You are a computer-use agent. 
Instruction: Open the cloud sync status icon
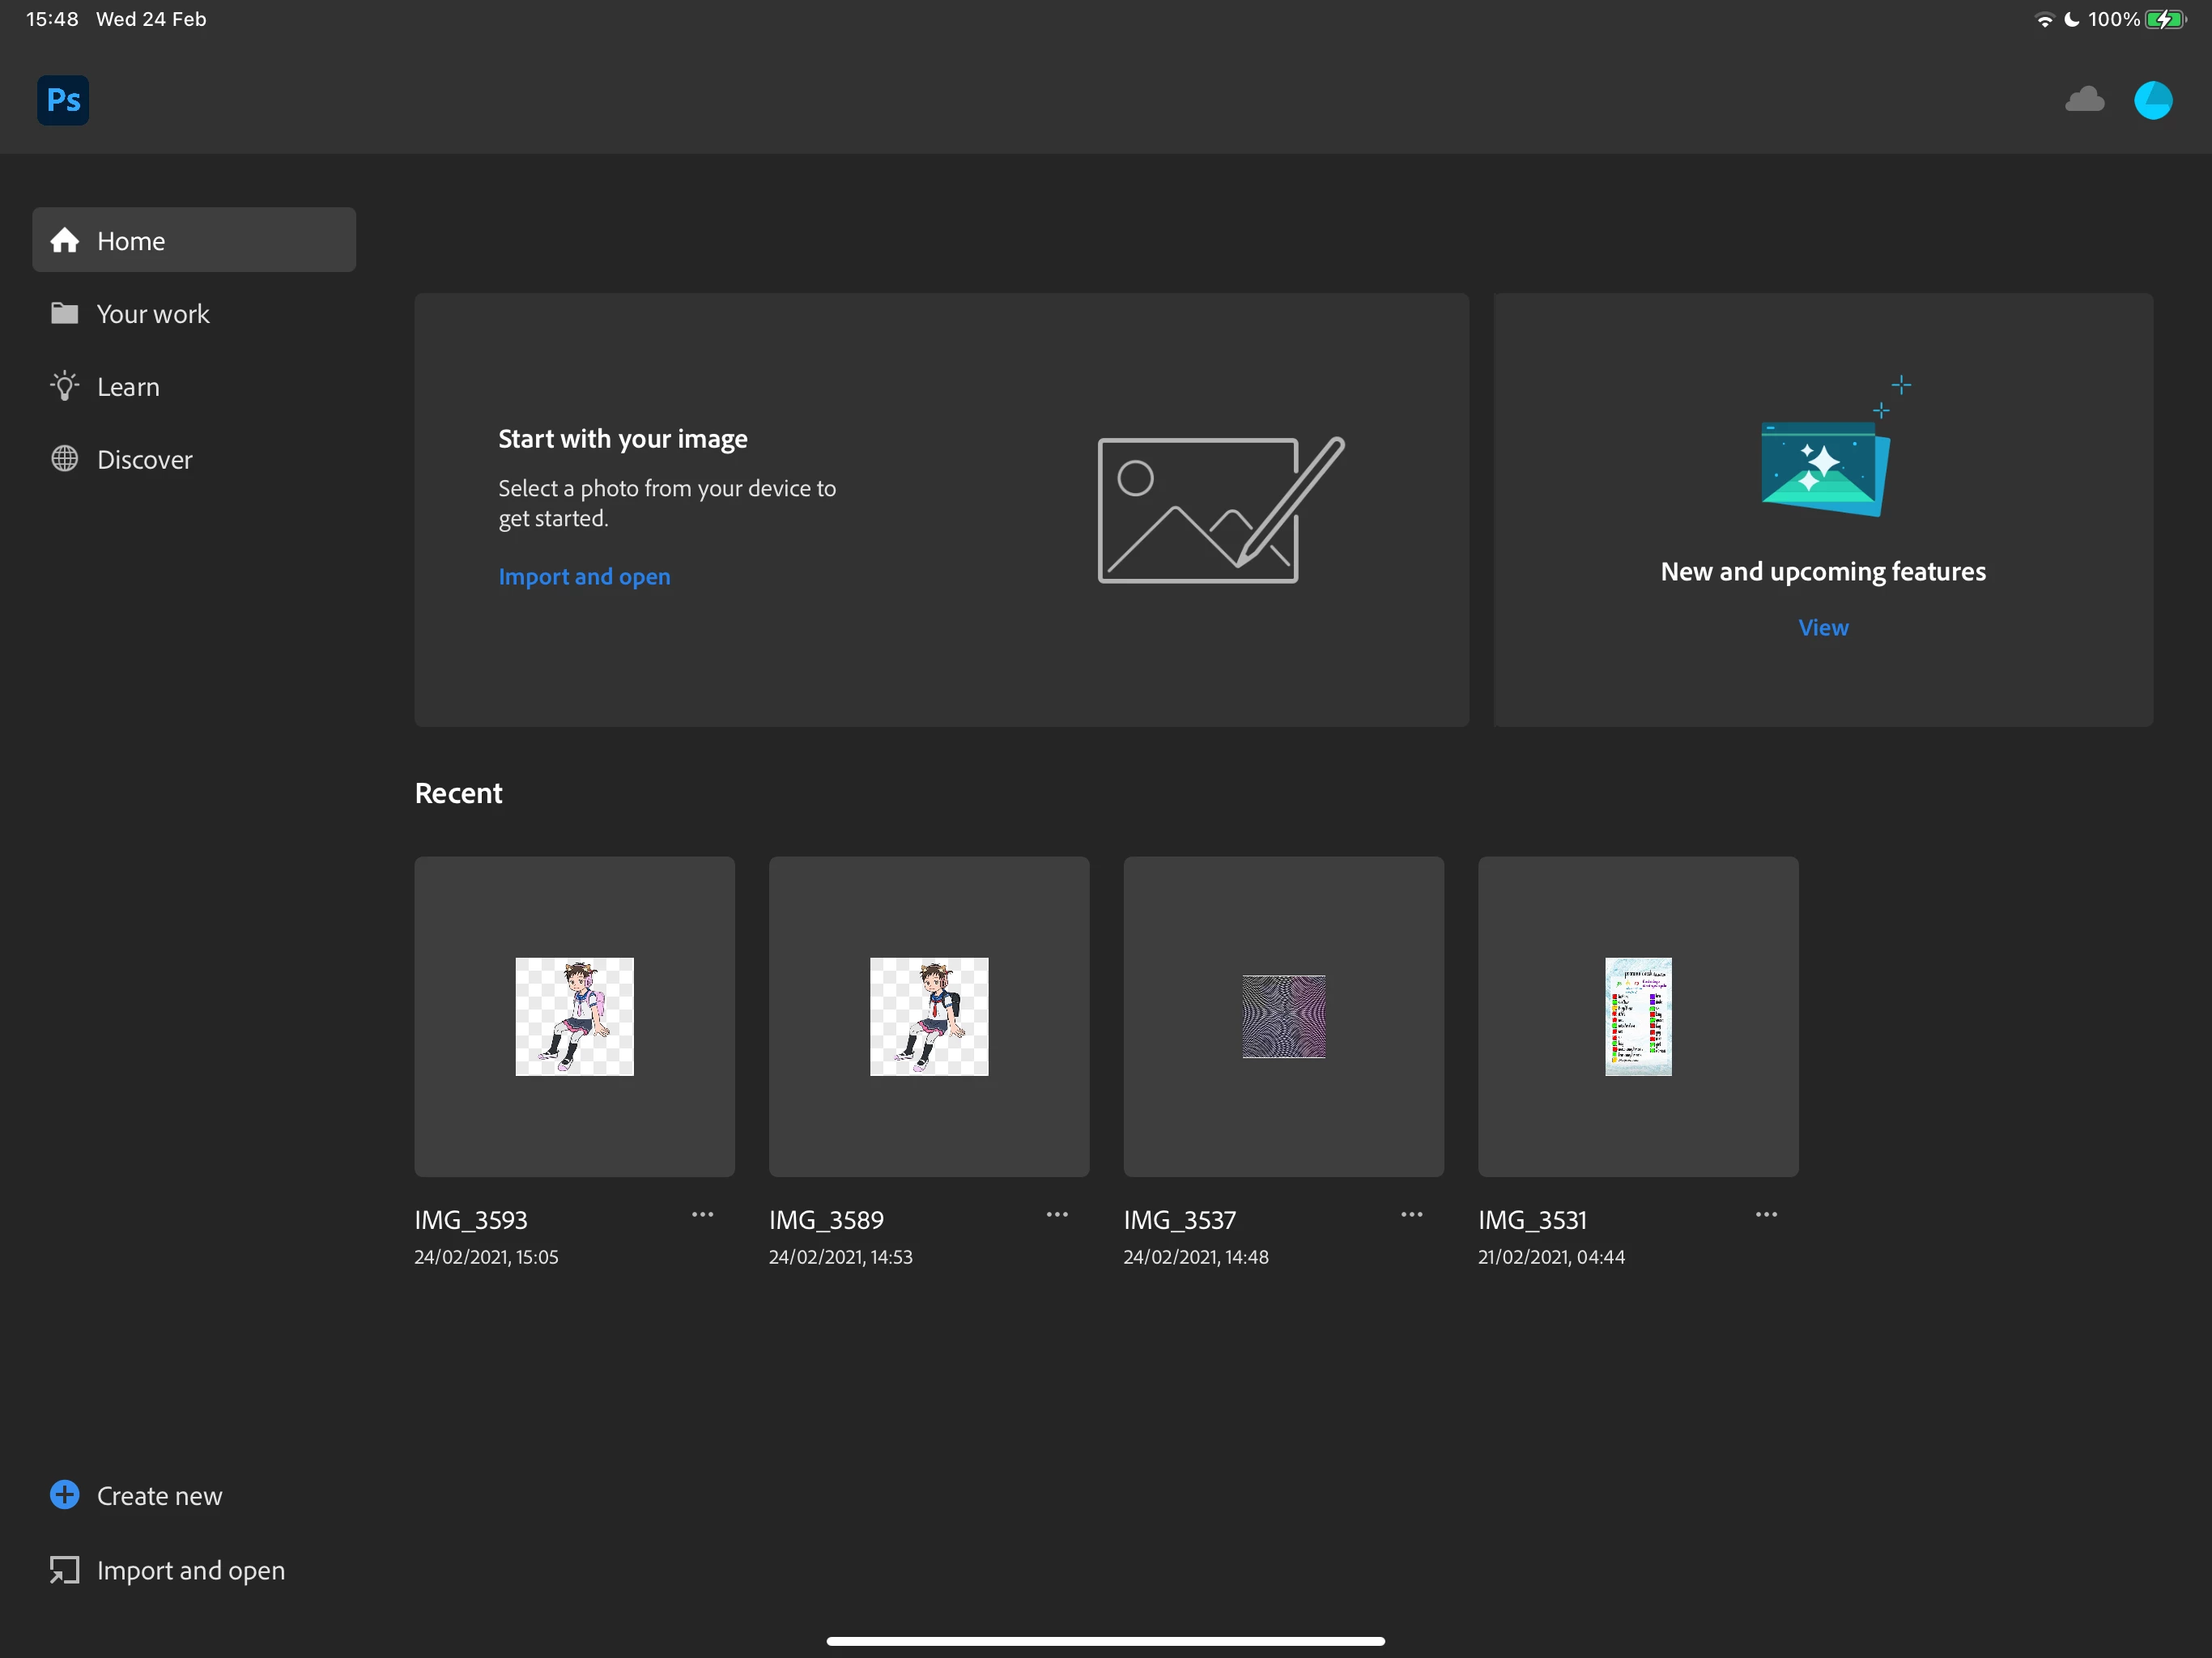click(x=2084, y=100)
